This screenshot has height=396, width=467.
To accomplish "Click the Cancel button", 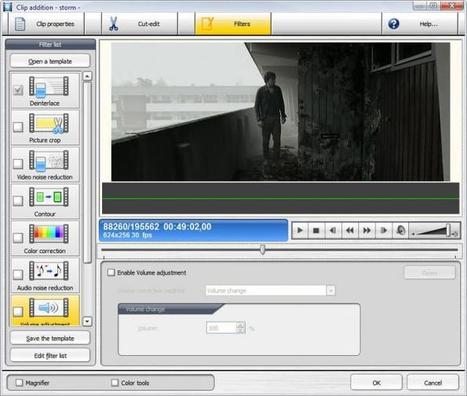I will click(433, 383).
